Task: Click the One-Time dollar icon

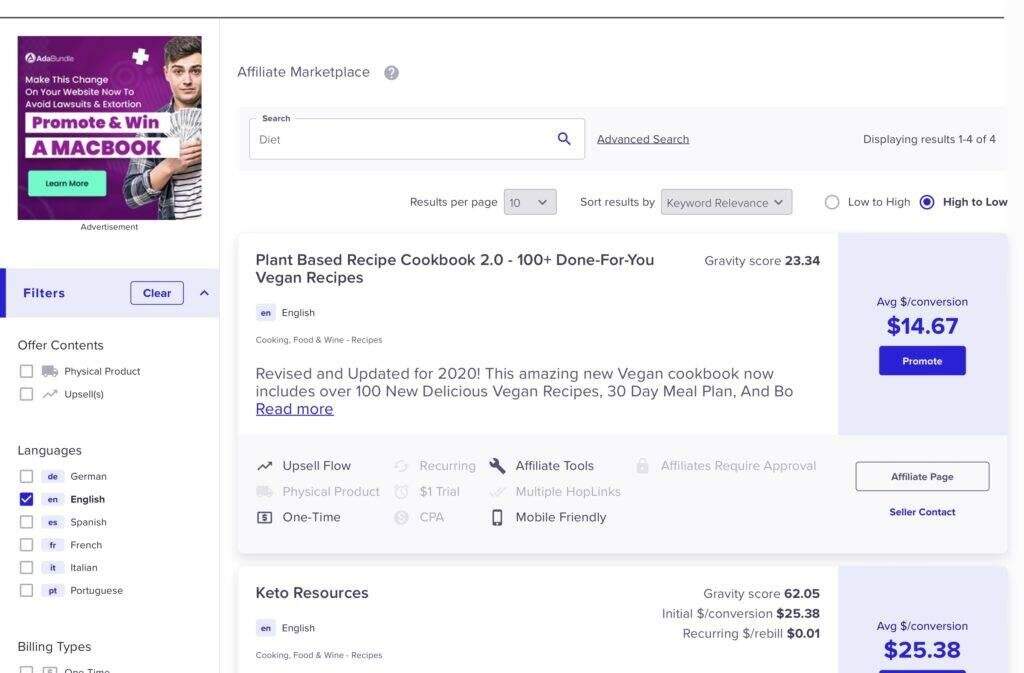Action: click(265, 518)
